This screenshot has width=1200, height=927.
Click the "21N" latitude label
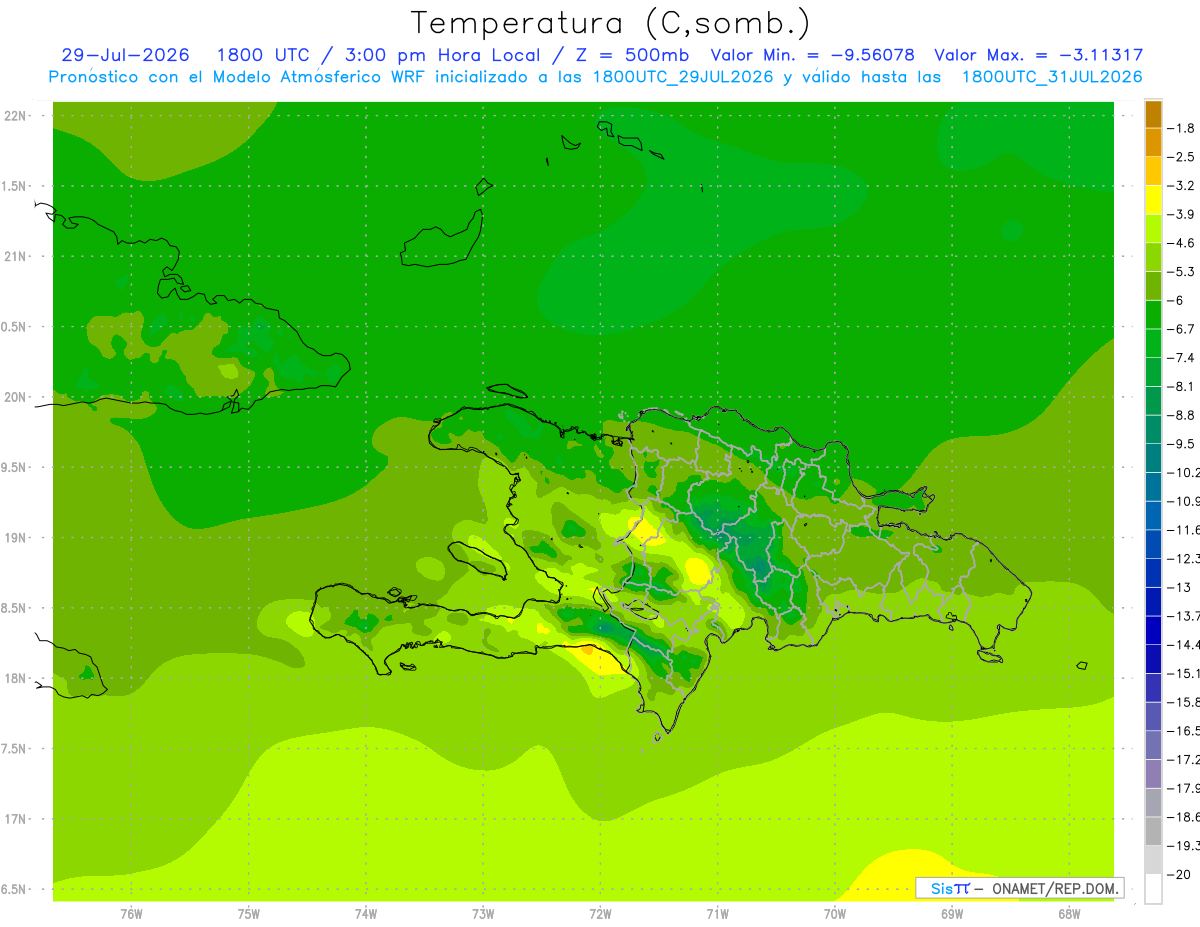coord(17,256)
